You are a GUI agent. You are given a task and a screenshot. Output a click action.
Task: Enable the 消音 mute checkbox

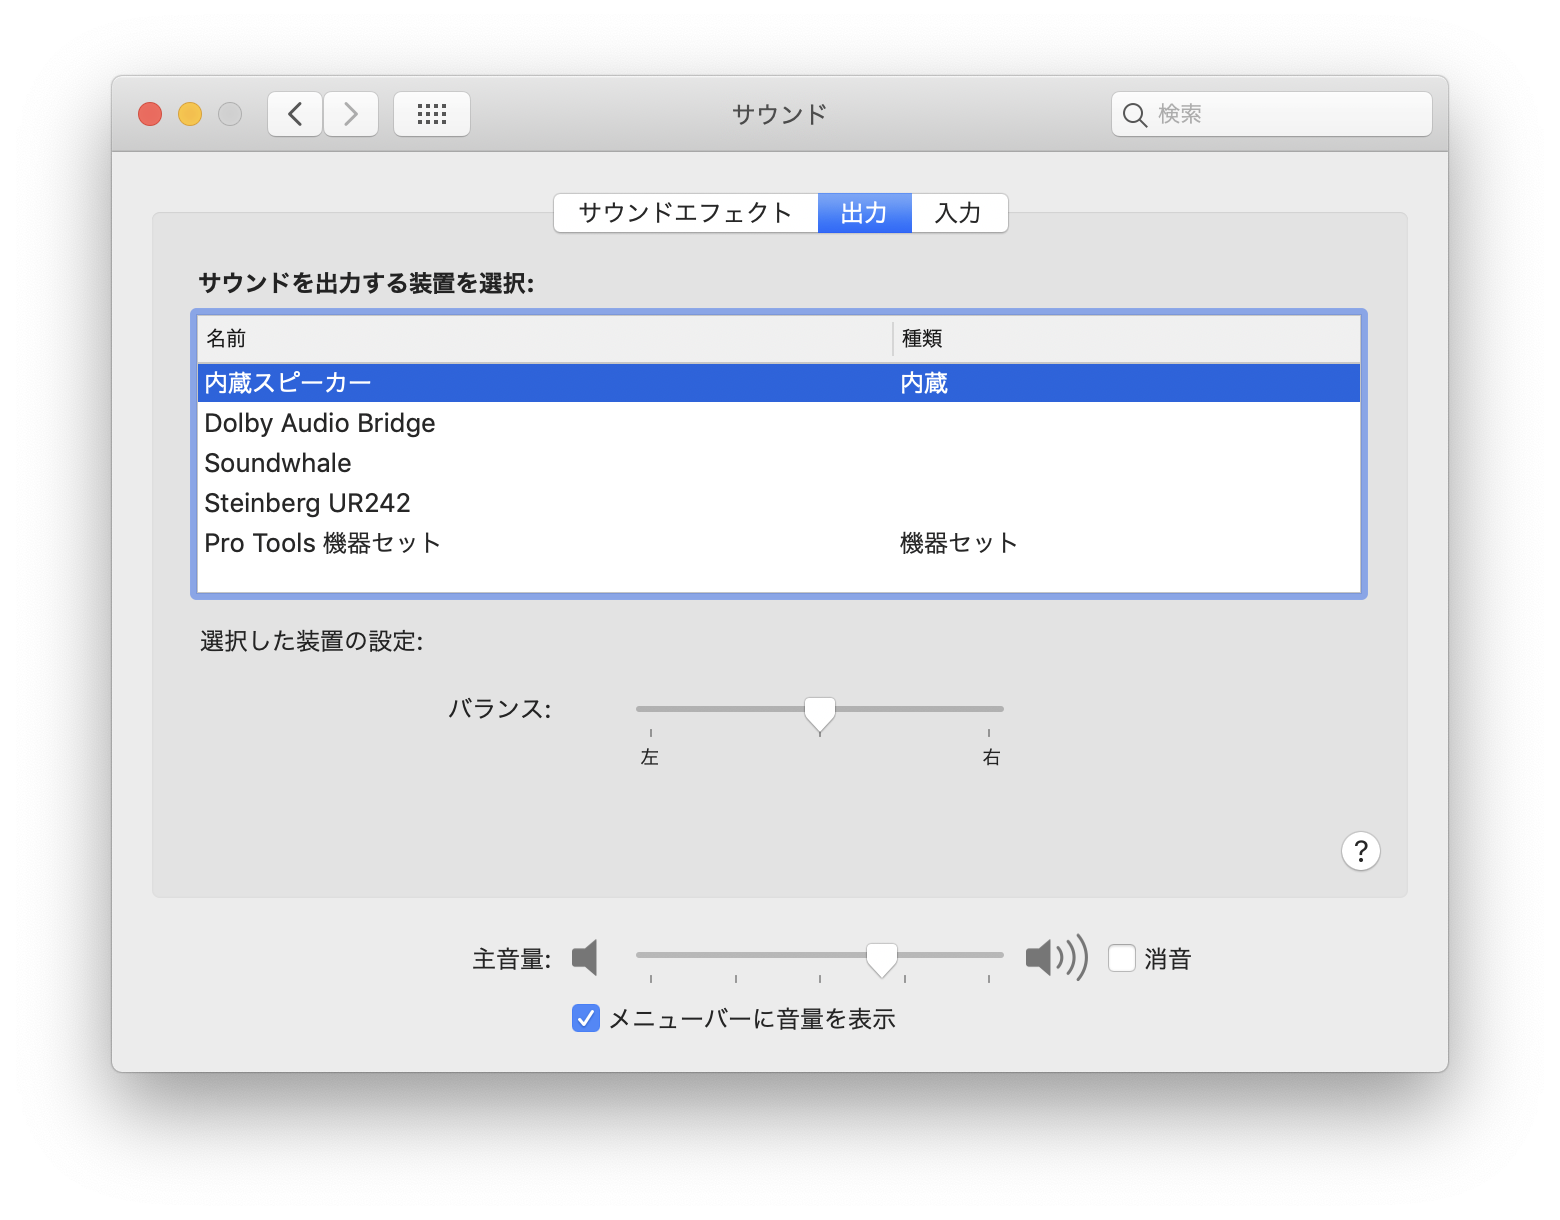tap(1122, 958)
